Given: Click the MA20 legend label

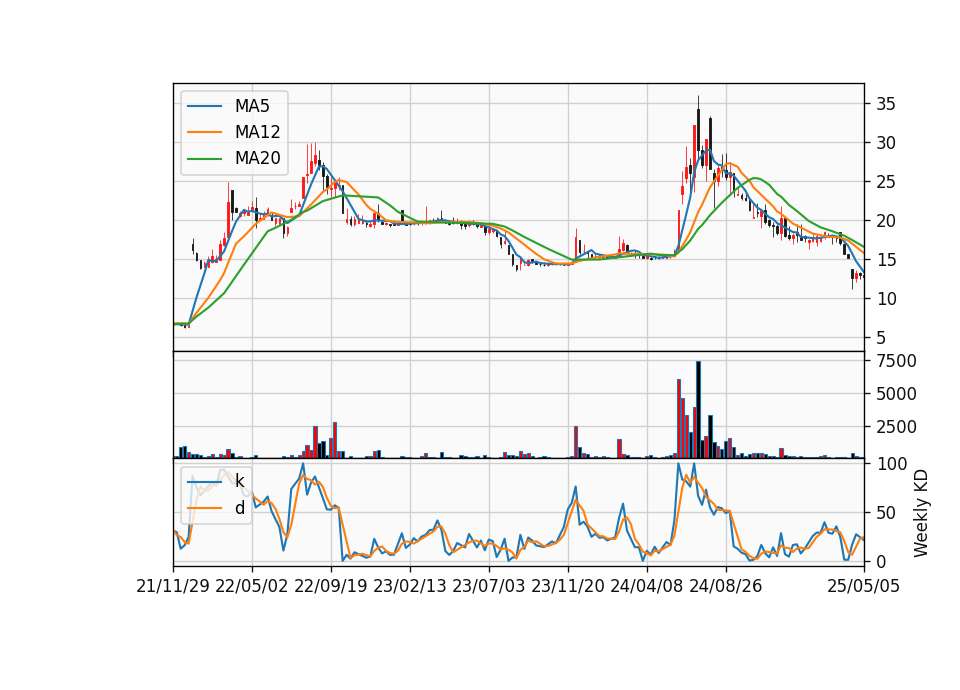Looking at the screenshot, I should [258, 158].
